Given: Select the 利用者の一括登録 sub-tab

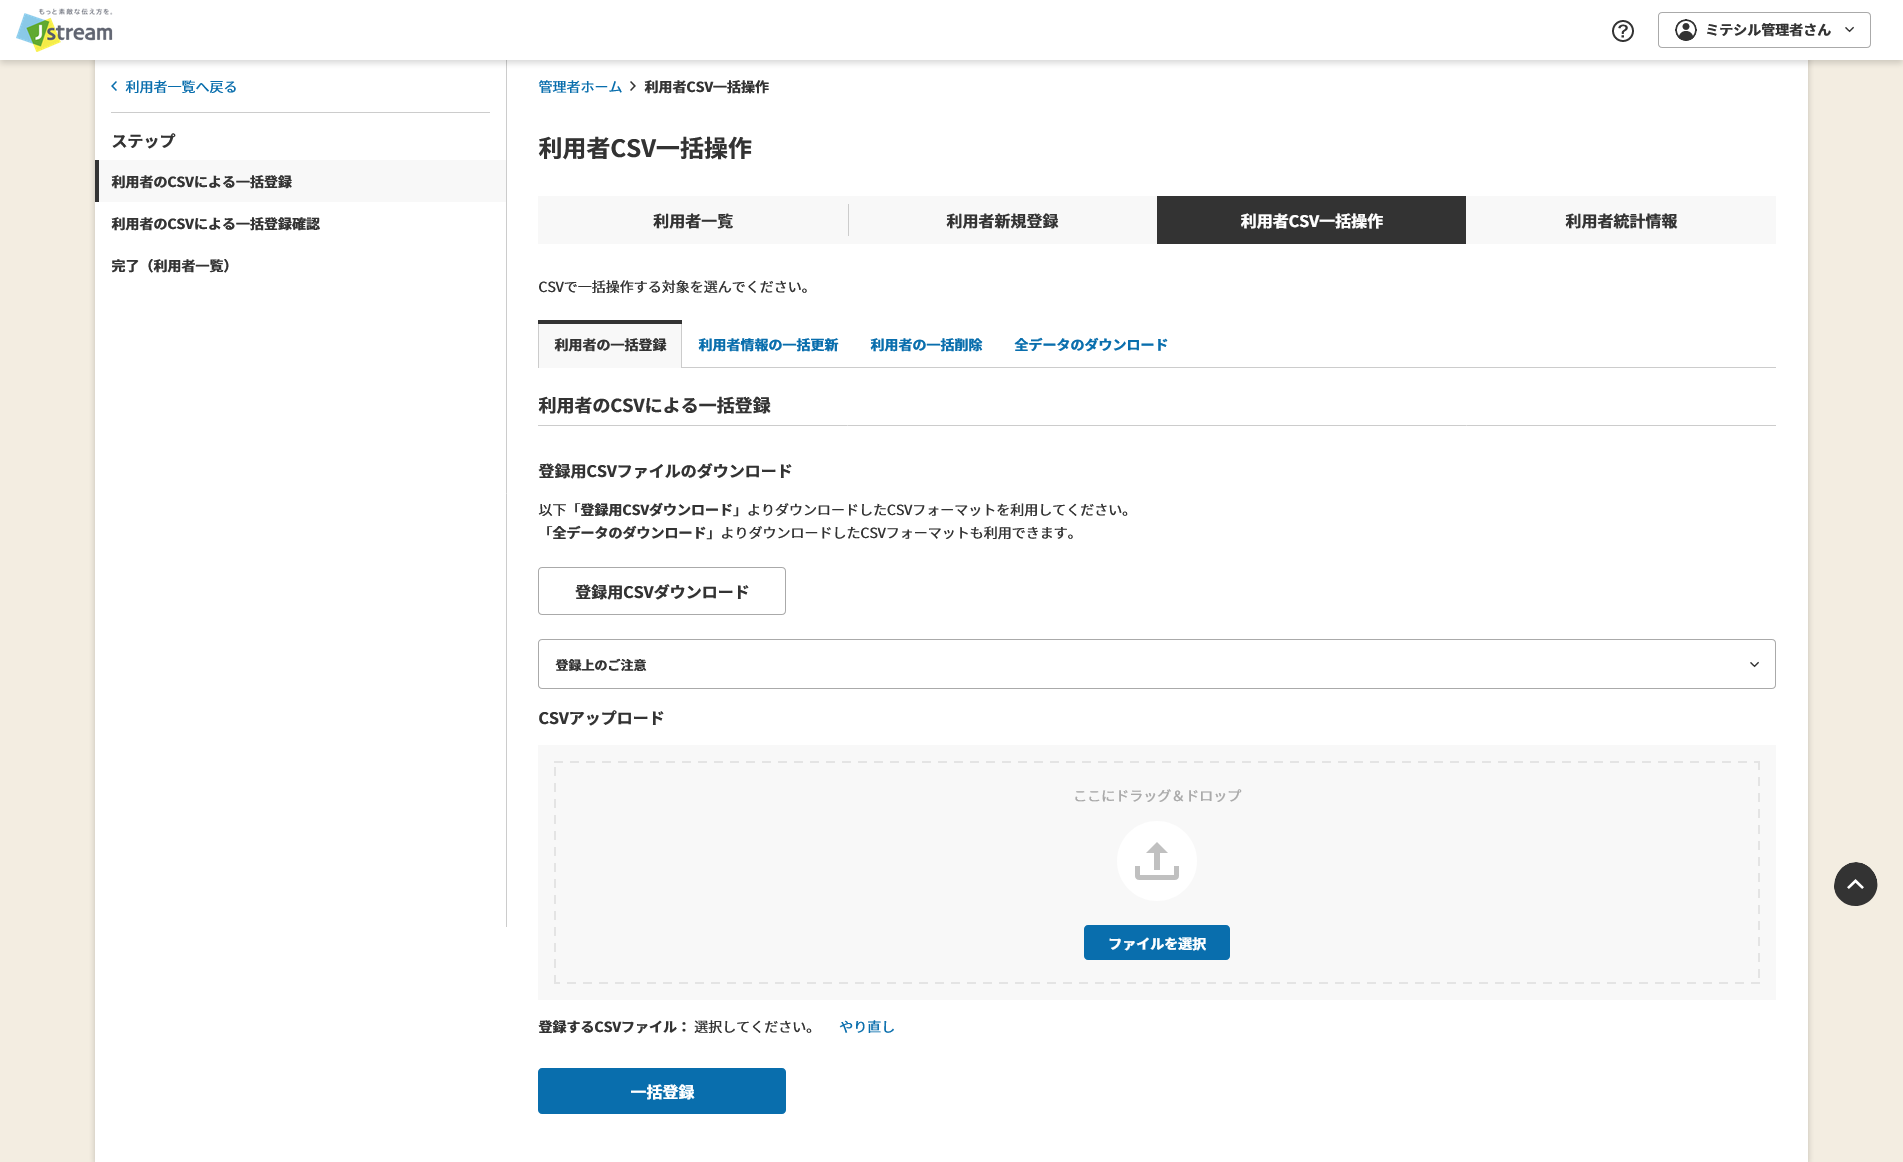Looking at the screenshot, I should tap(610, 345).
